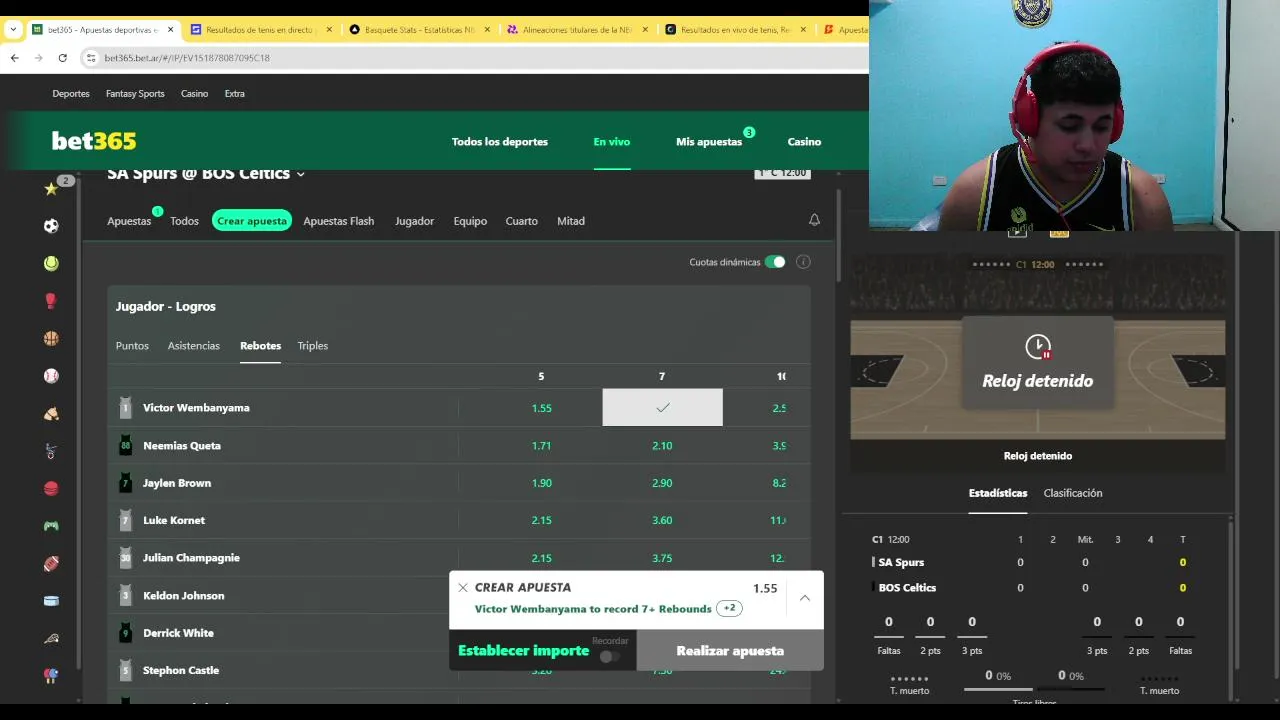
Task: Open Apuestas Flash tab
Action: [x=339, y=221]
